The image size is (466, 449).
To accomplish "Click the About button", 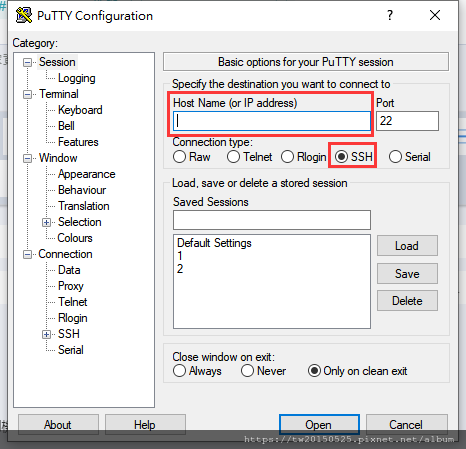I will click(x=58, y=424).
